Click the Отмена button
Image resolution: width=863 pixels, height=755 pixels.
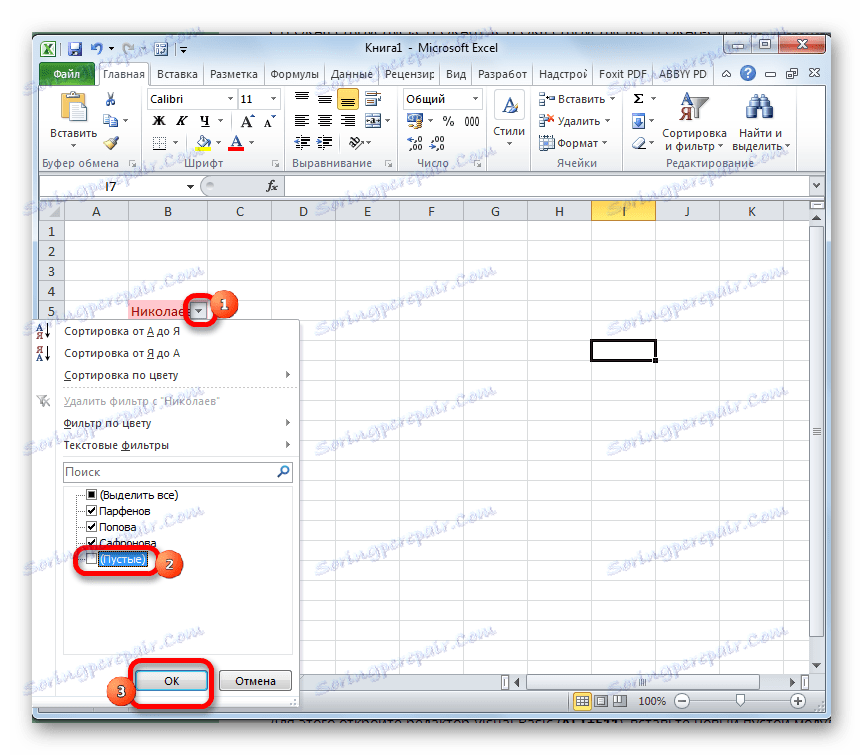[x=255, y=681]
